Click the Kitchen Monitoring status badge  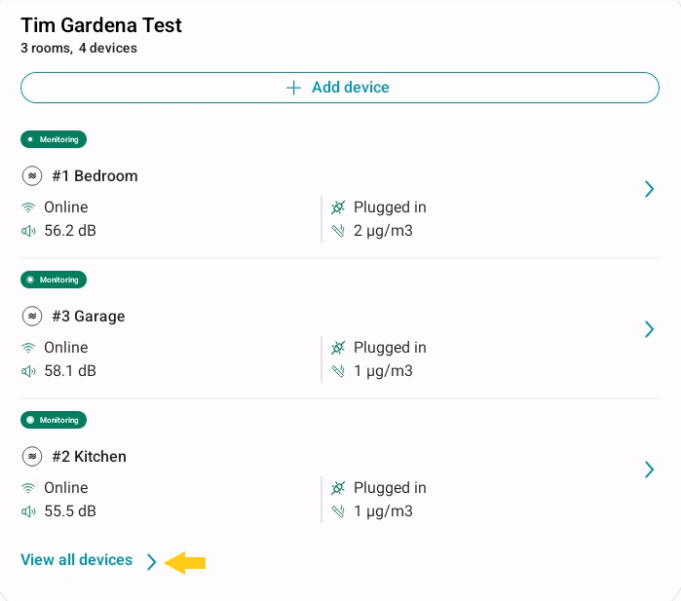(54, 419)
